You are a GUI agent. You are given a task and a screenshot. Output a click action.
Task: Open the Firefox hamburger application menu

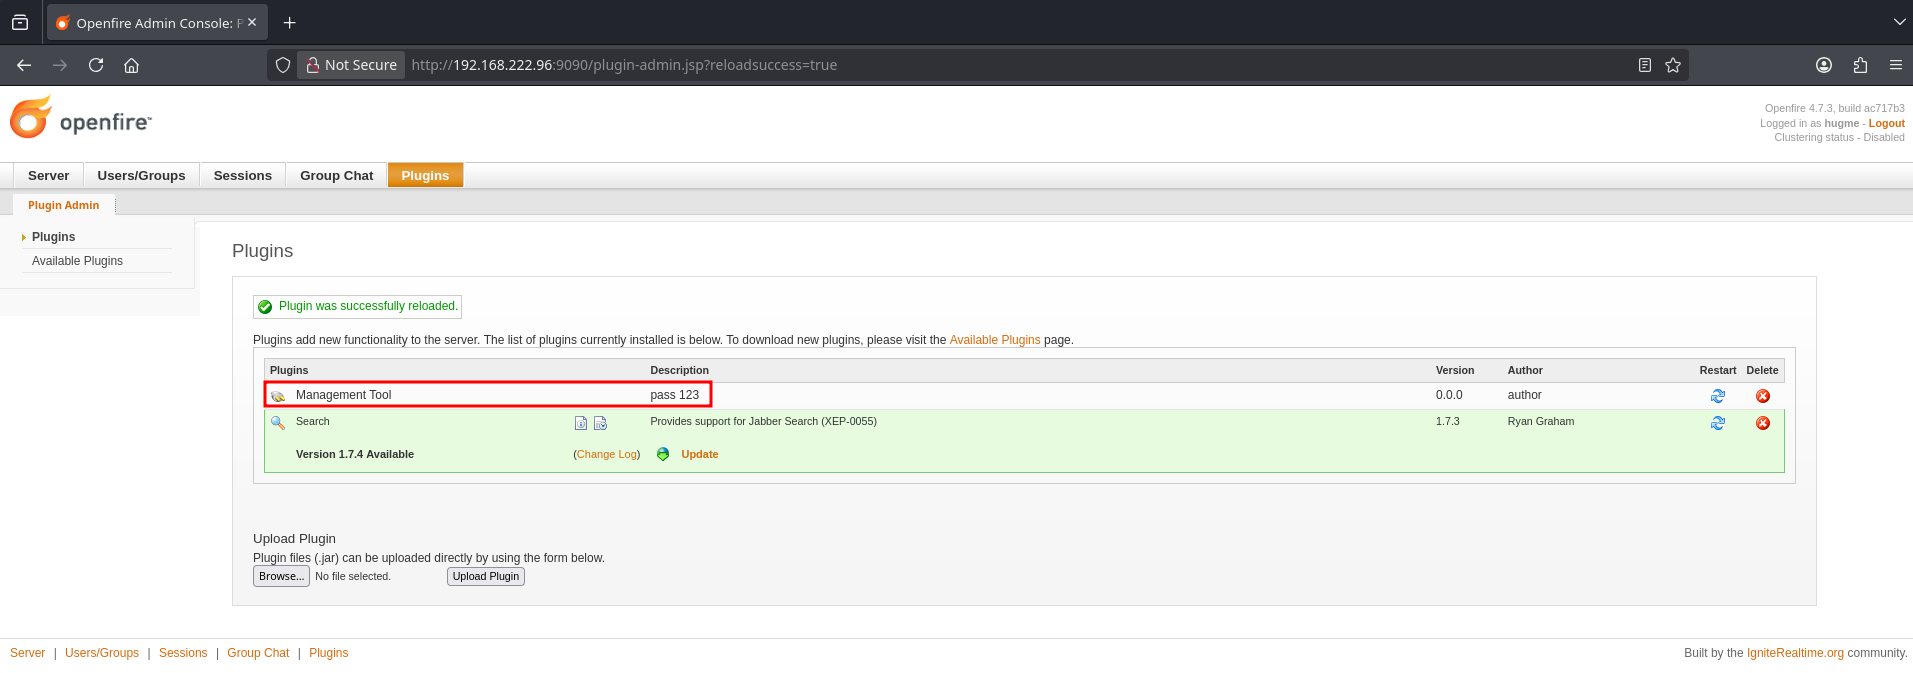pos(1895,65)
